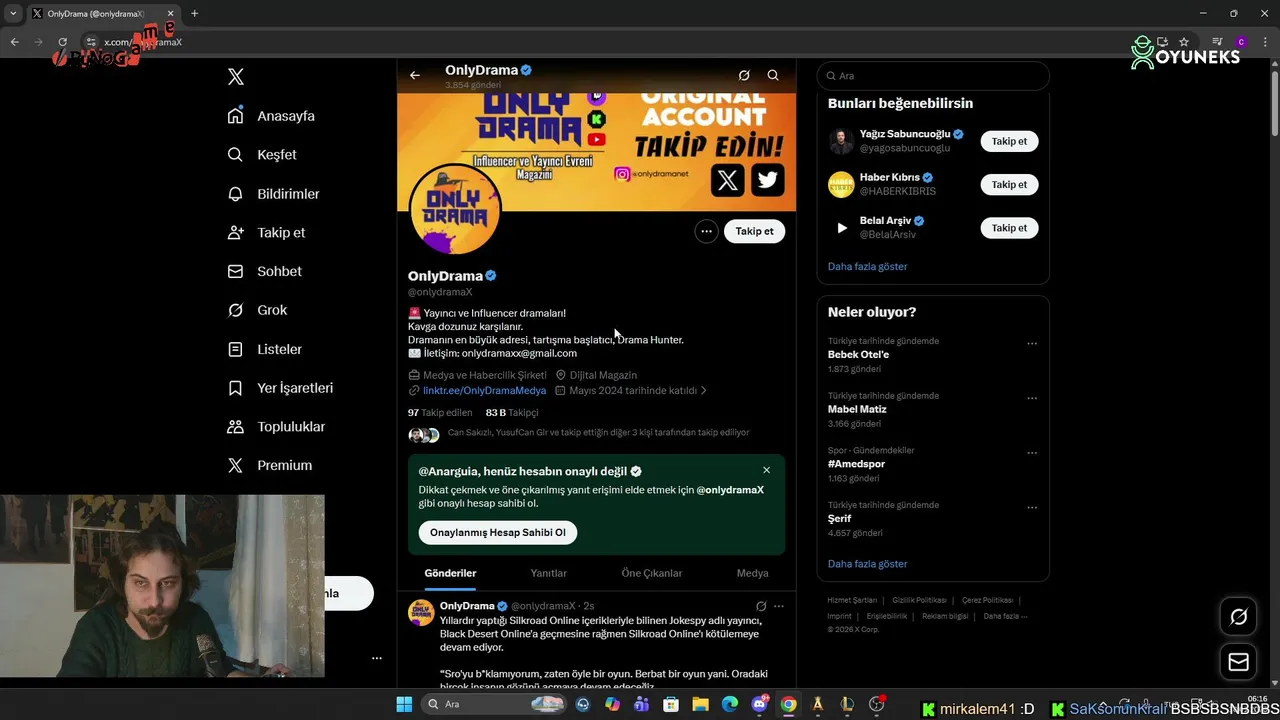
Task: Expand Daha fazla footer menu
Action: pos(1005,616)
